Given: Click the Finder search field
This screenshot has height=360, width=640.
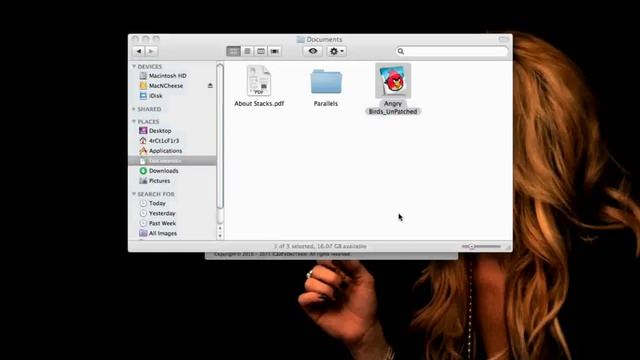Looking at the screenshot, I should [452, 51].
